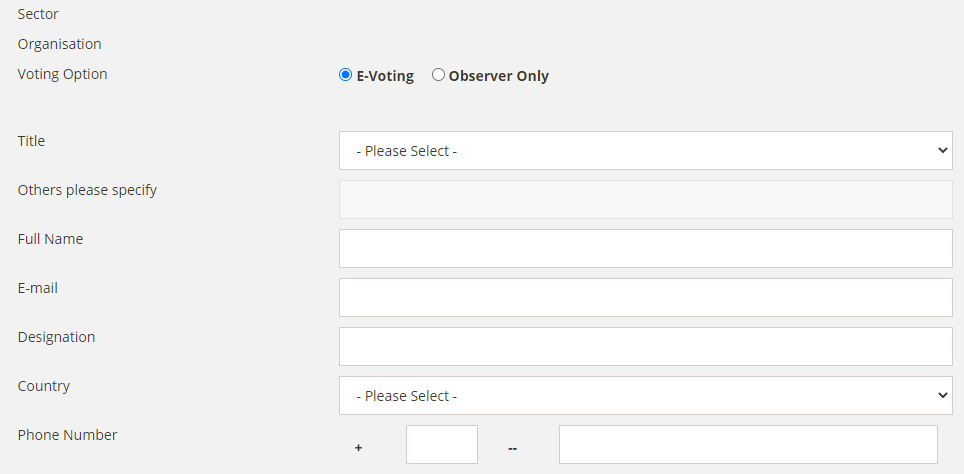Click the Country dropdown chevron arrow
The width and height of the screenshot is (964, 474).
[x=942, y=395]
